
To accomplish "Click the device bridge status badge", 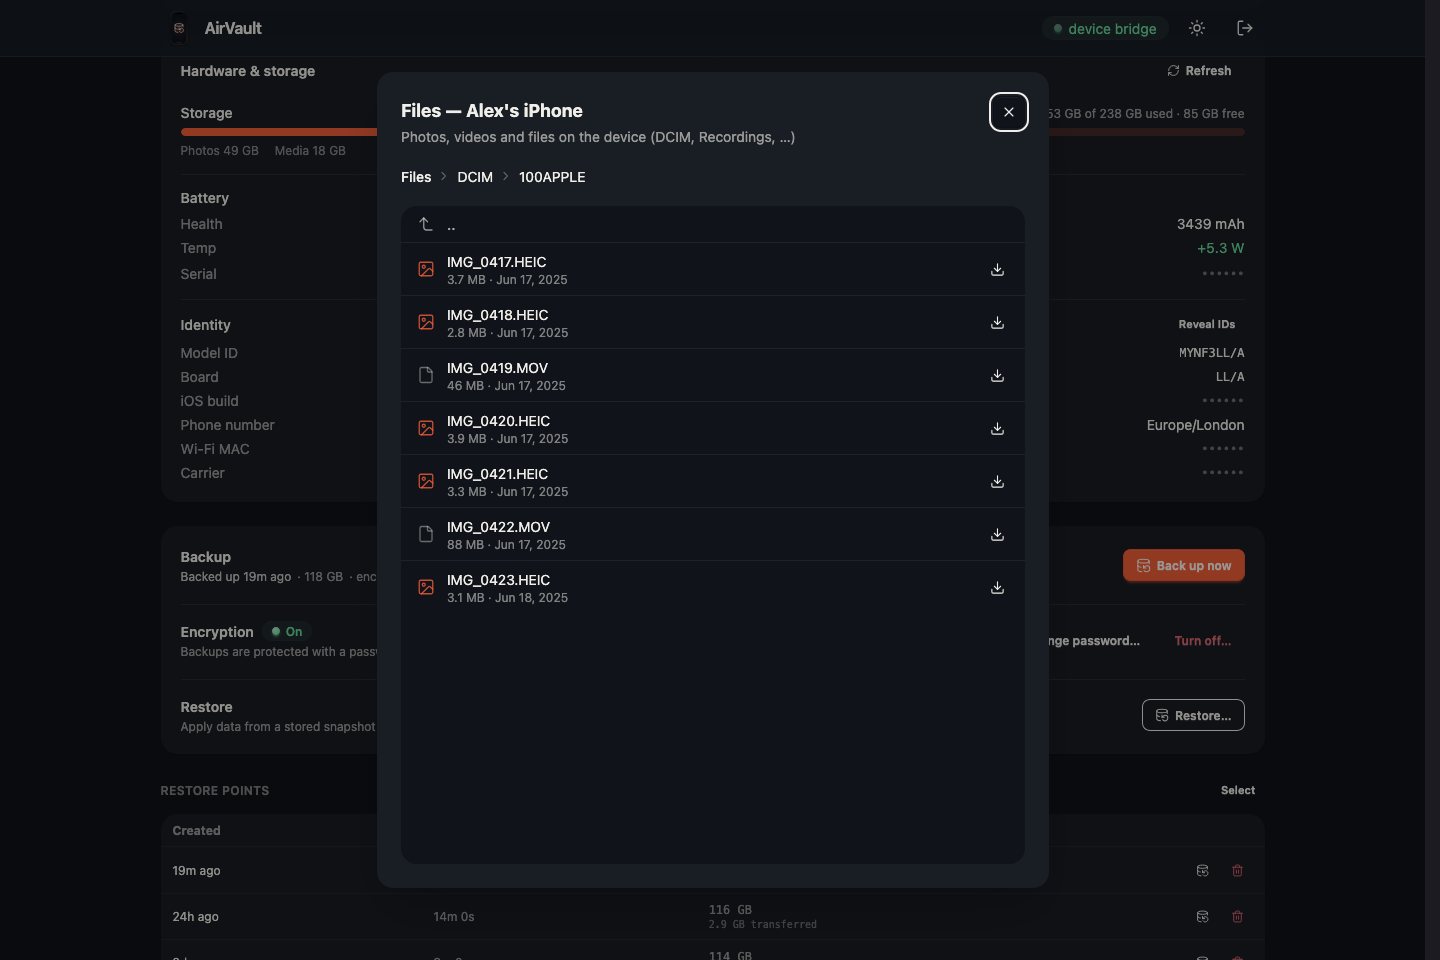I will (x=1105, y=29).
